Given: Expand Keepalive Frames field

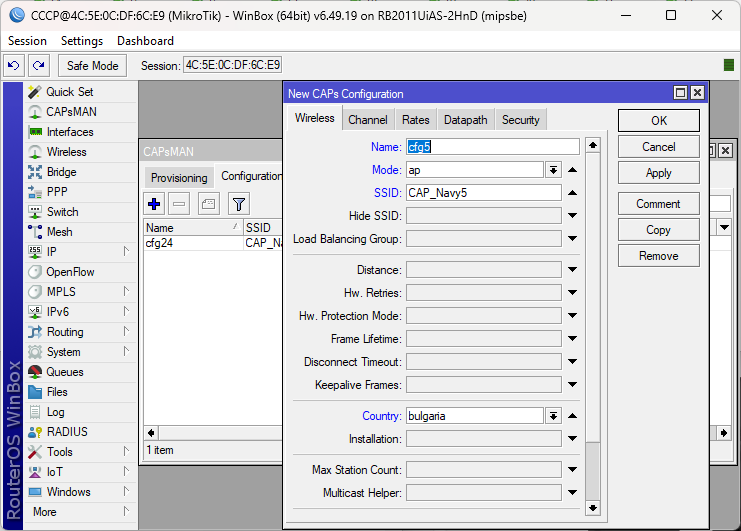Looking at the screenshot, I should [x=572, y=385].
